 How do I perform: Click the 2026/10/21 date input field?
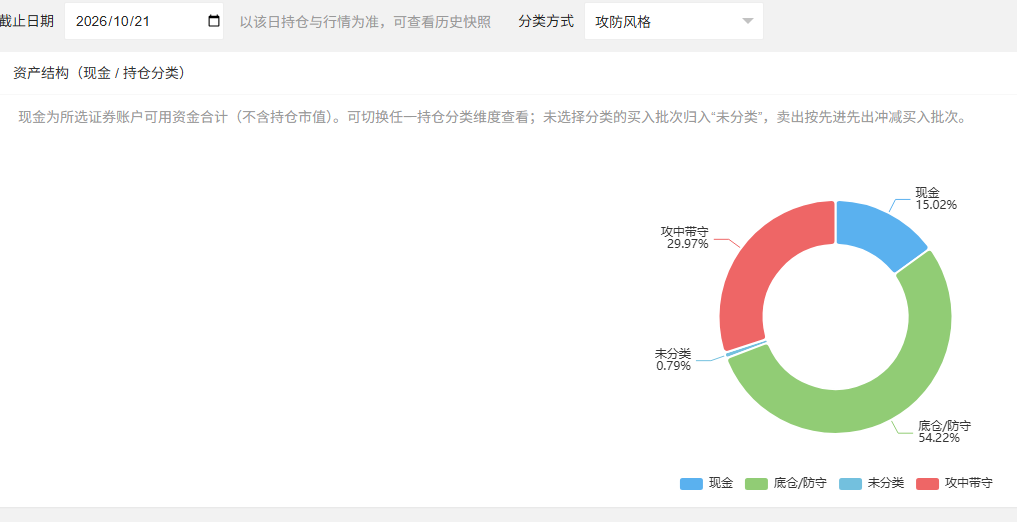pyautogui.click(x=144, y=21)
